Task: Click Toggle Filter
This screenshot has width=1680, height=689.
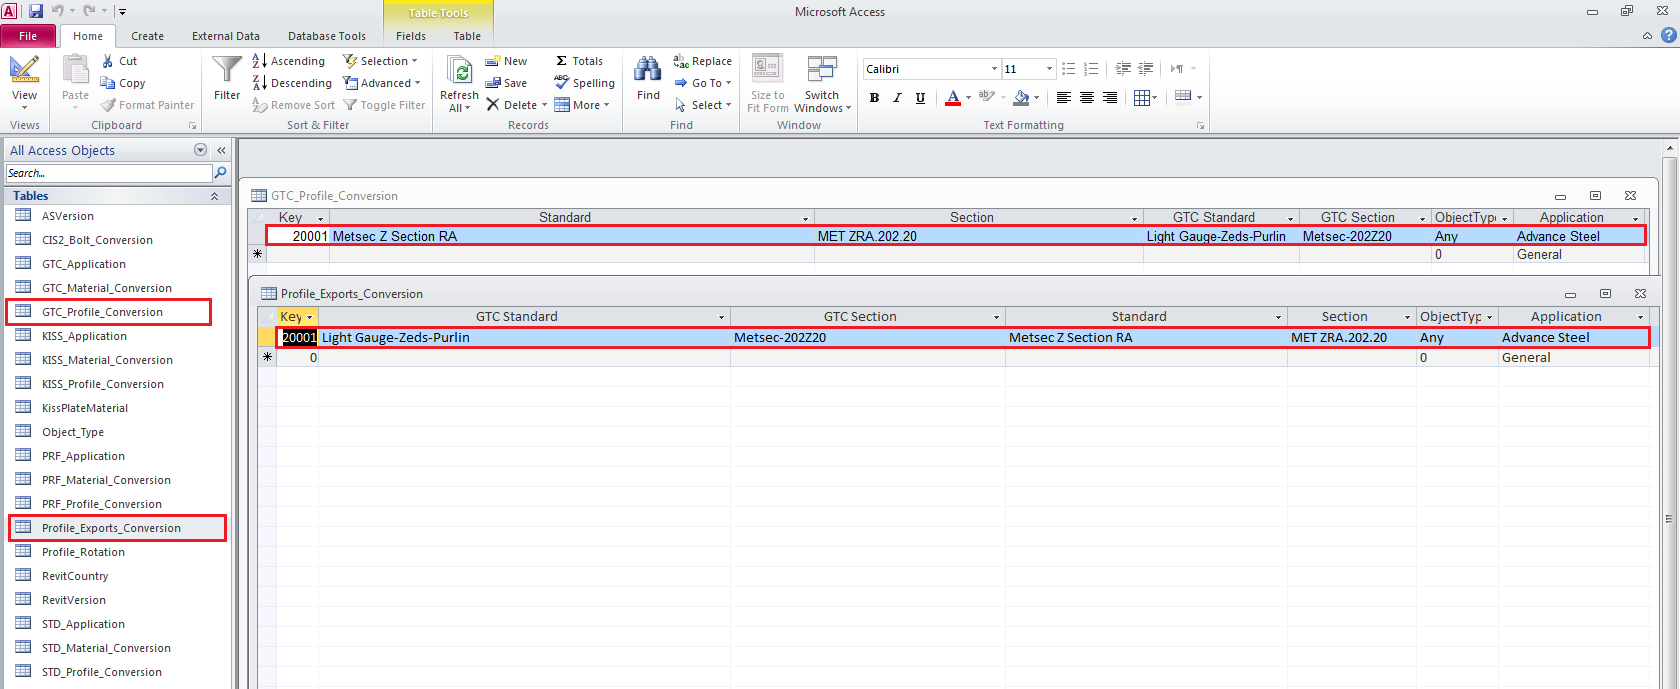Action: (384, 105)
